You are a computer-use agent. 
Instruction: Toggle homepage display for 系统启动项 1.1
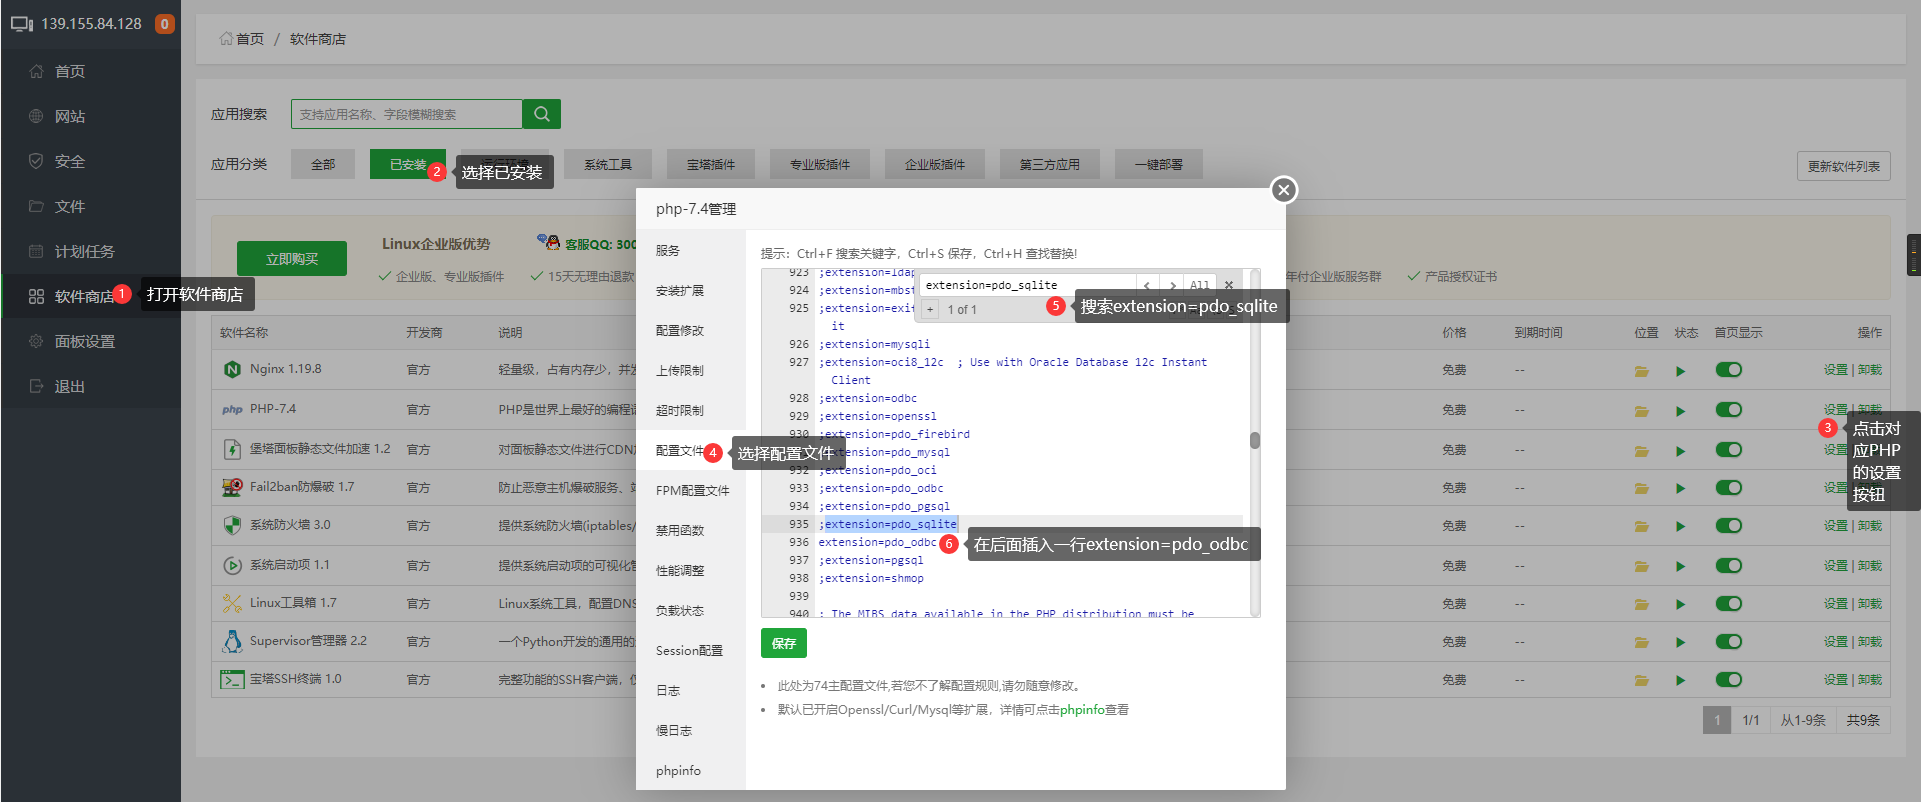pos(1728,566)
